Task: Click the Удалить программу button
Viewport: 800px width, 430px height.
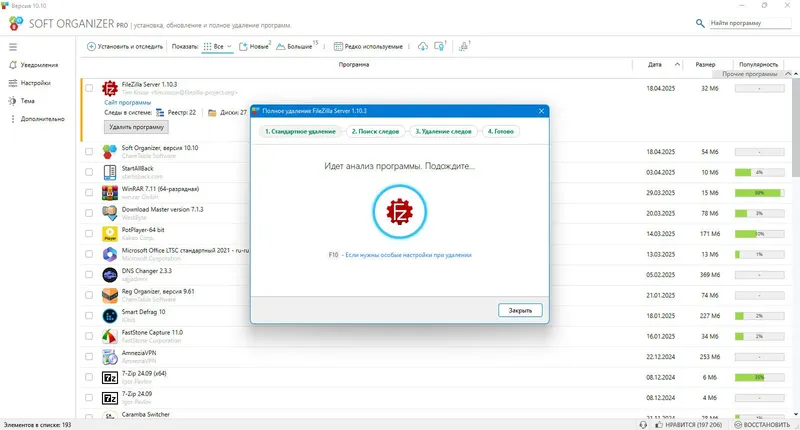Action: pyautogui.click(x=136, y=127)
